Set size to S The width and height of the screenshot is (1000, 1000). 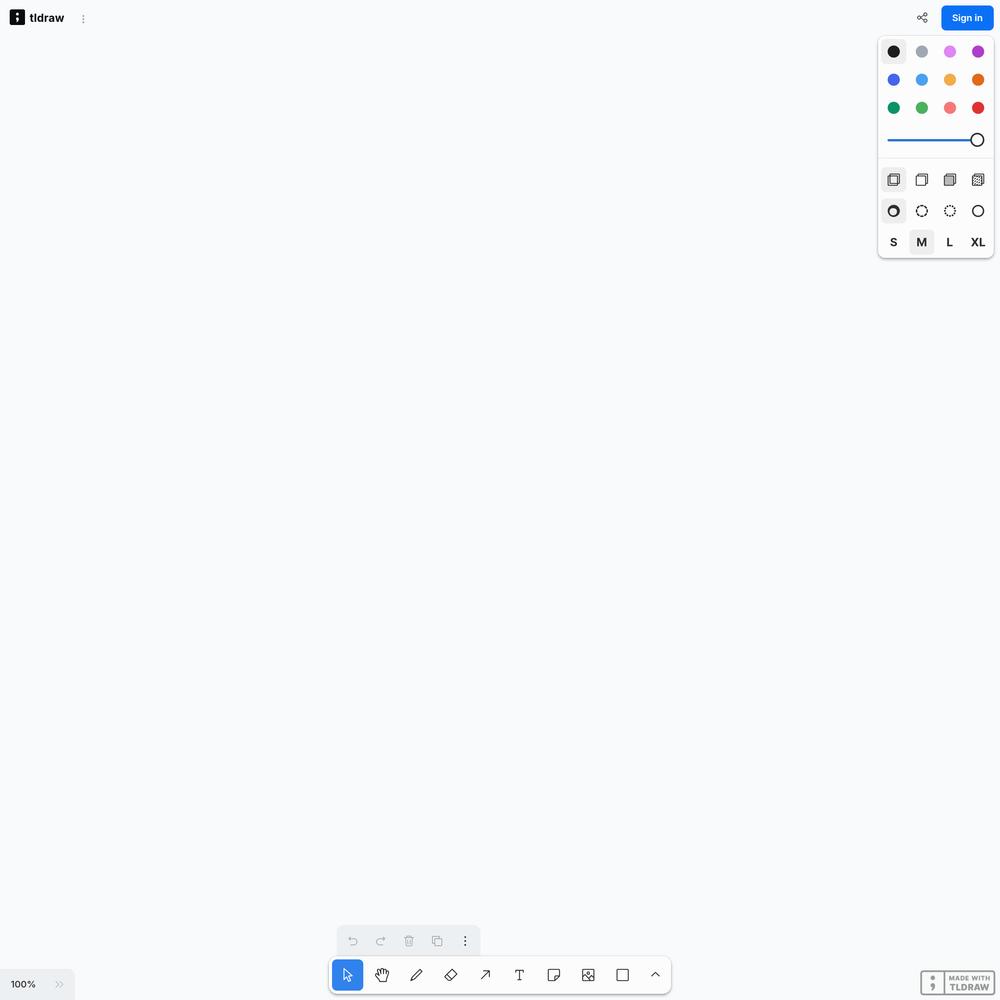pyautogui.click(x=893, y=242)
